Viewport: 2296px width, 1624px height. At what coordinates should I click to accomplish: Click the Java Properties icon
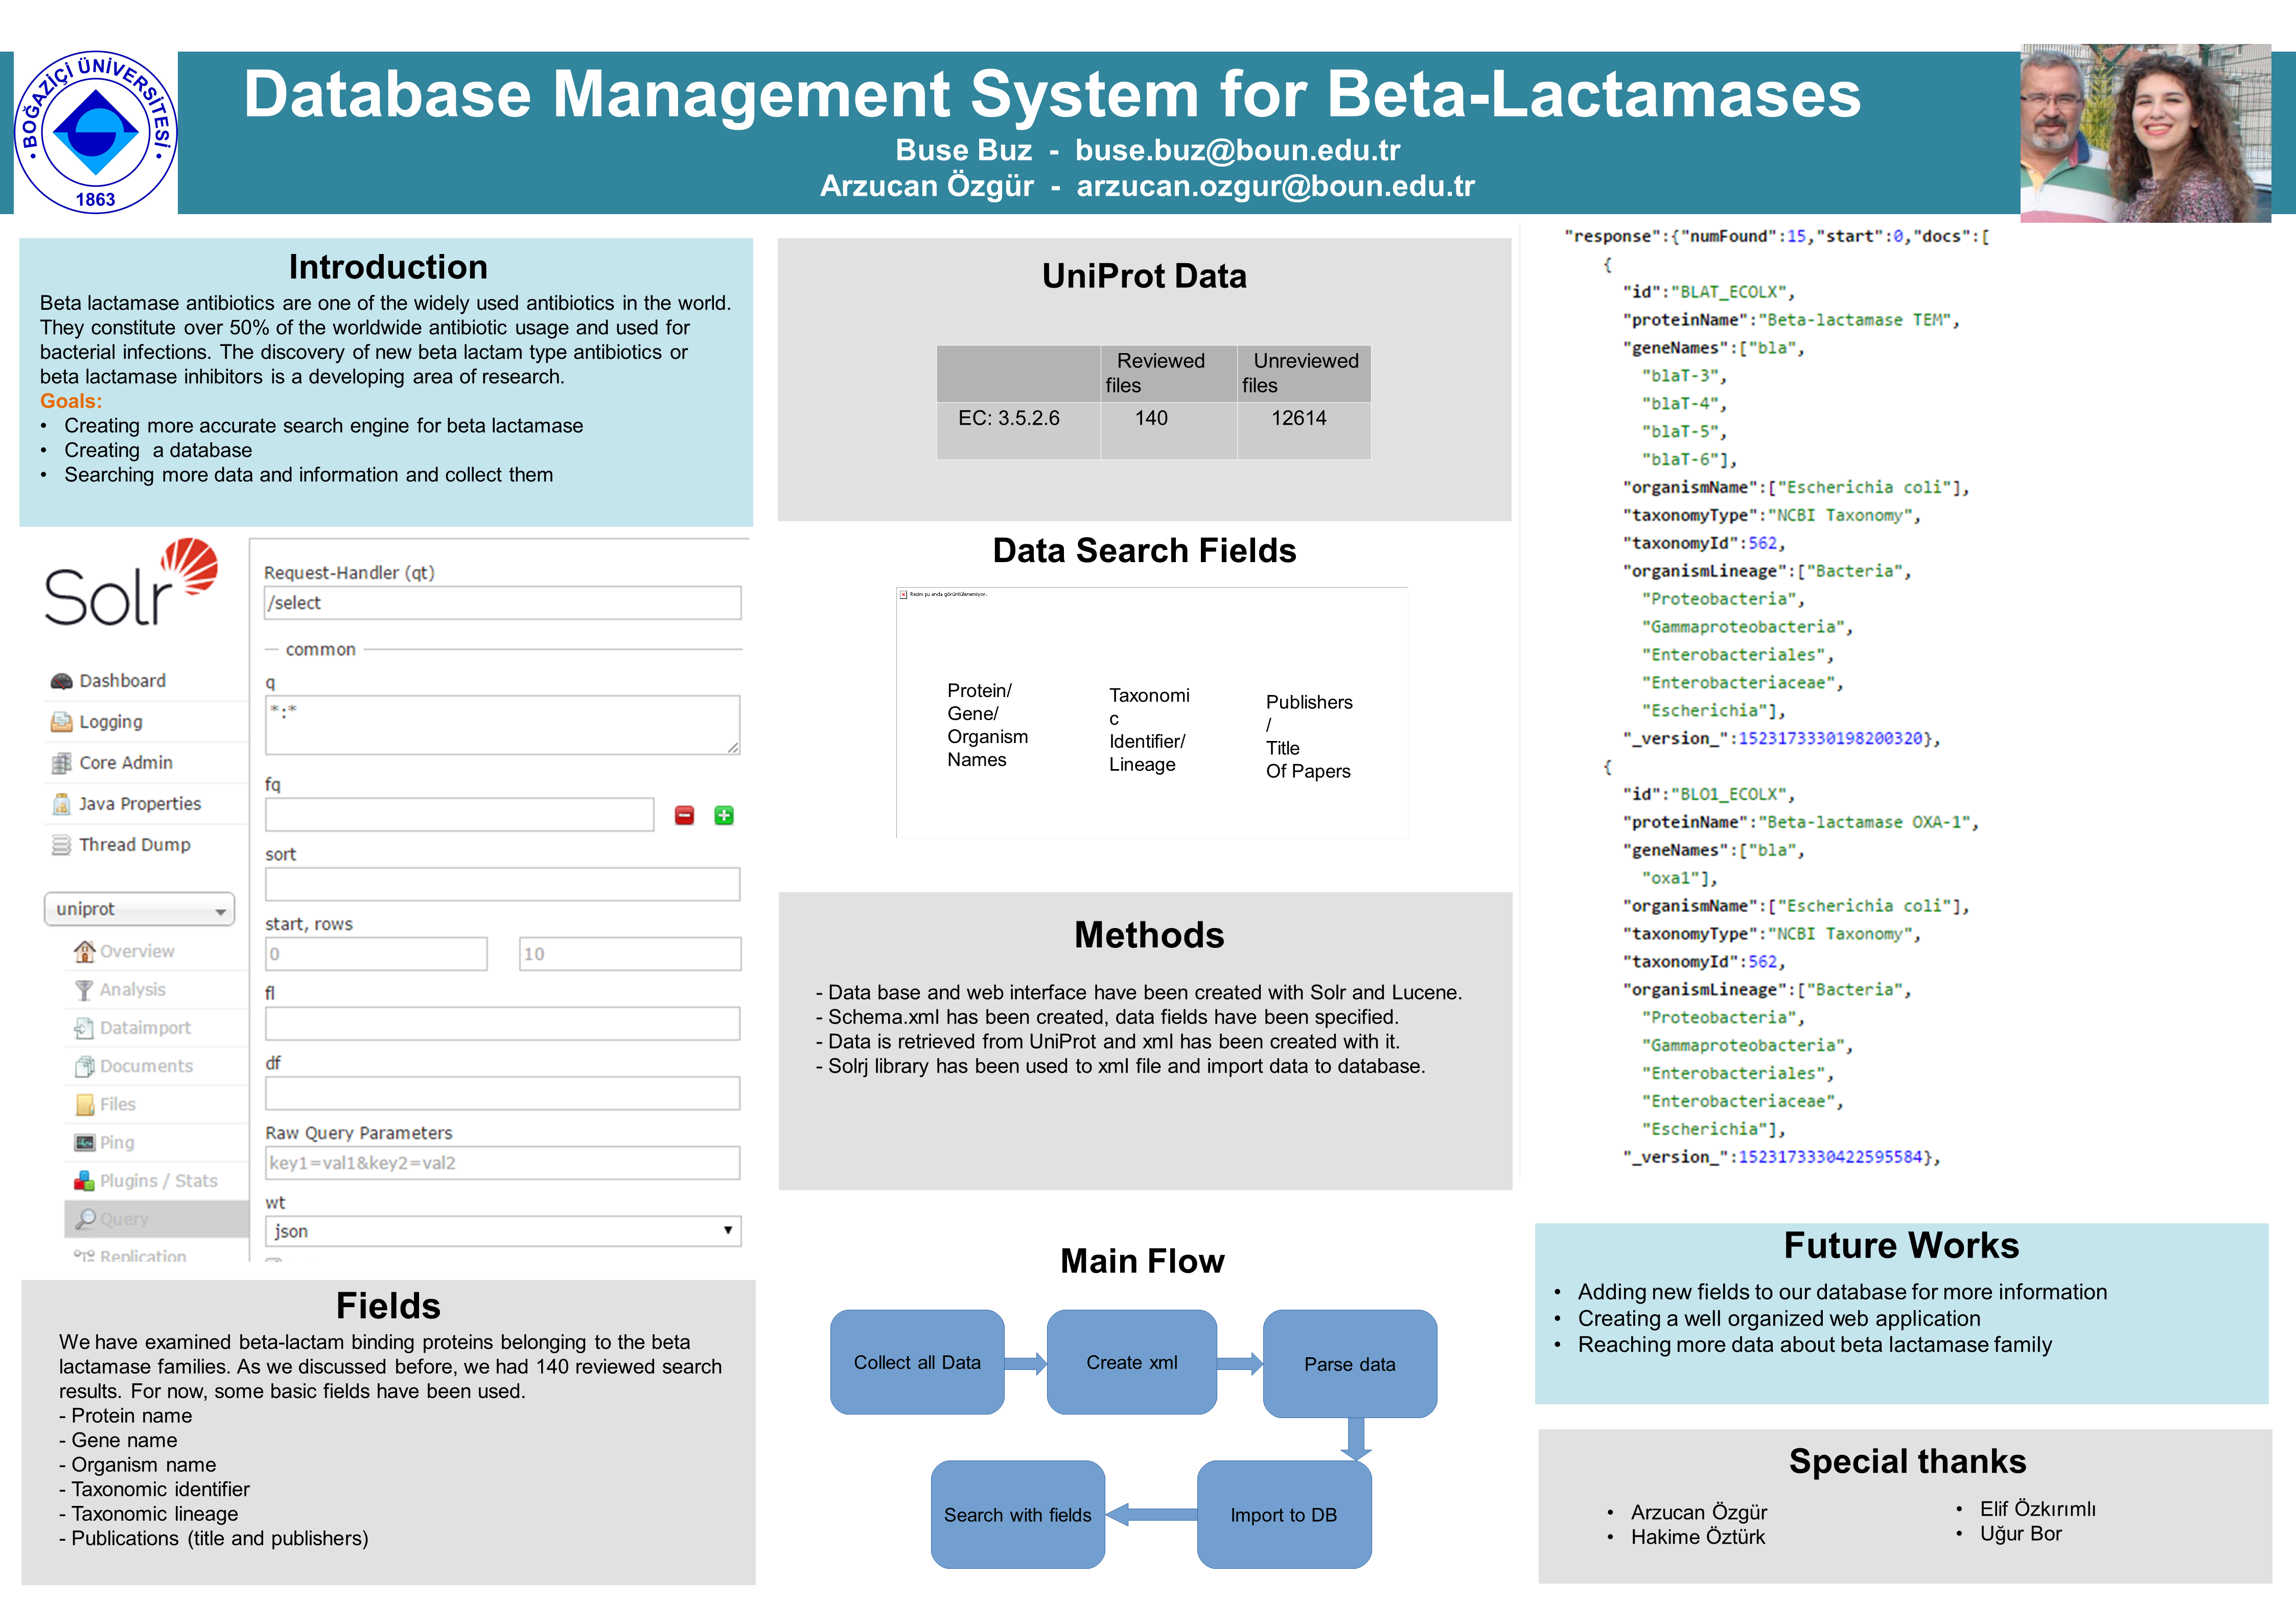(x=61, y=804)
